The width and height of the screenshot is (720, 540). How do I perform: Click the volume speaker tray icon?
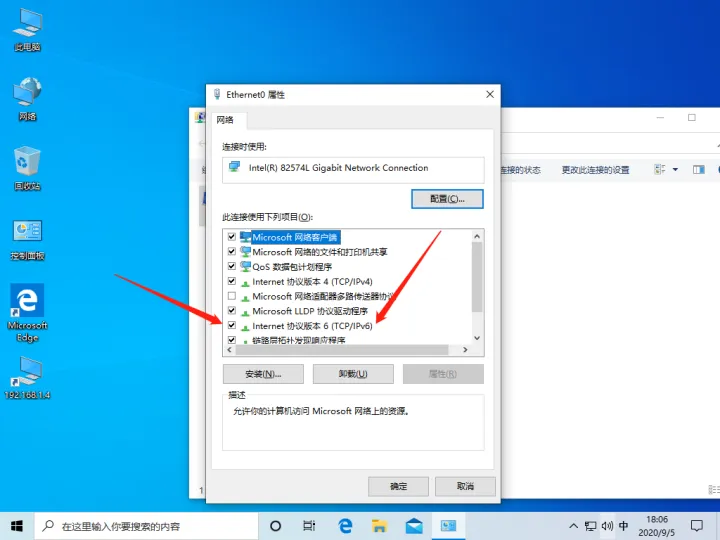click(x=607, y=526)
